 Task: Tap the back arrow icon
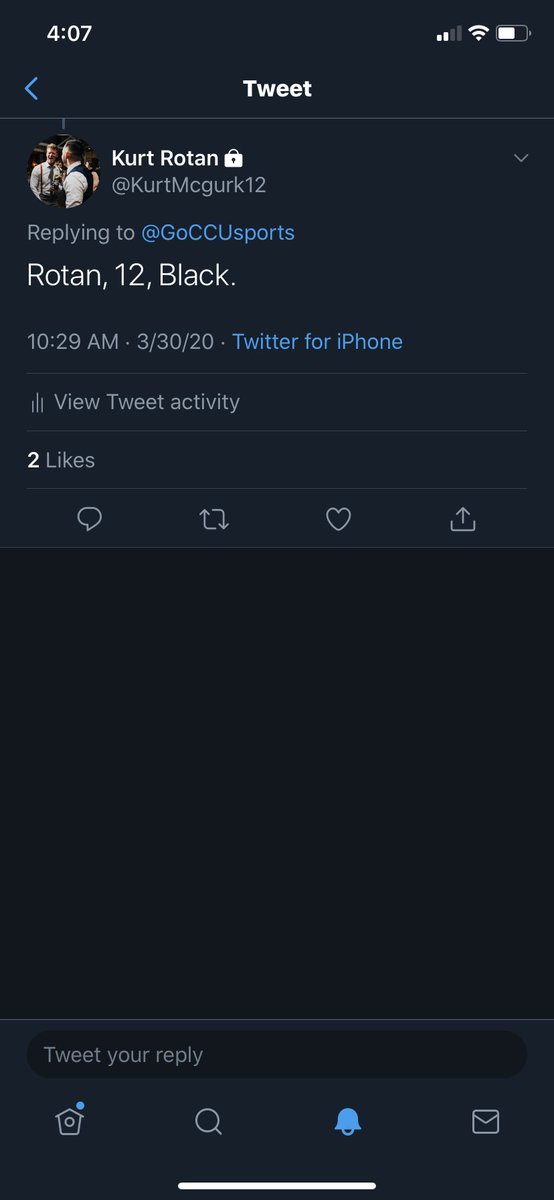point(31,89)
